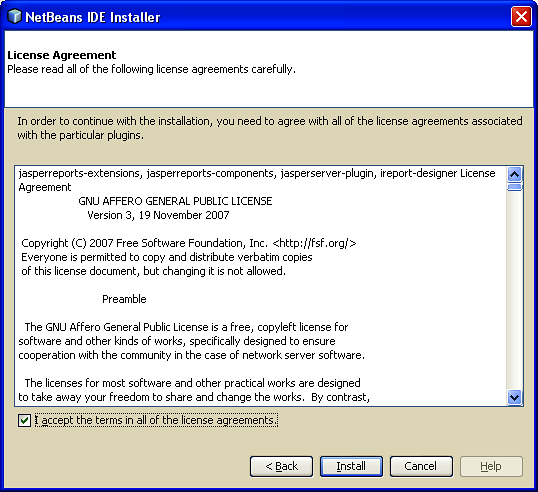Click the 'Preamble' heading in license
Viewport: 538px width, 492px height.
point(124,299)
